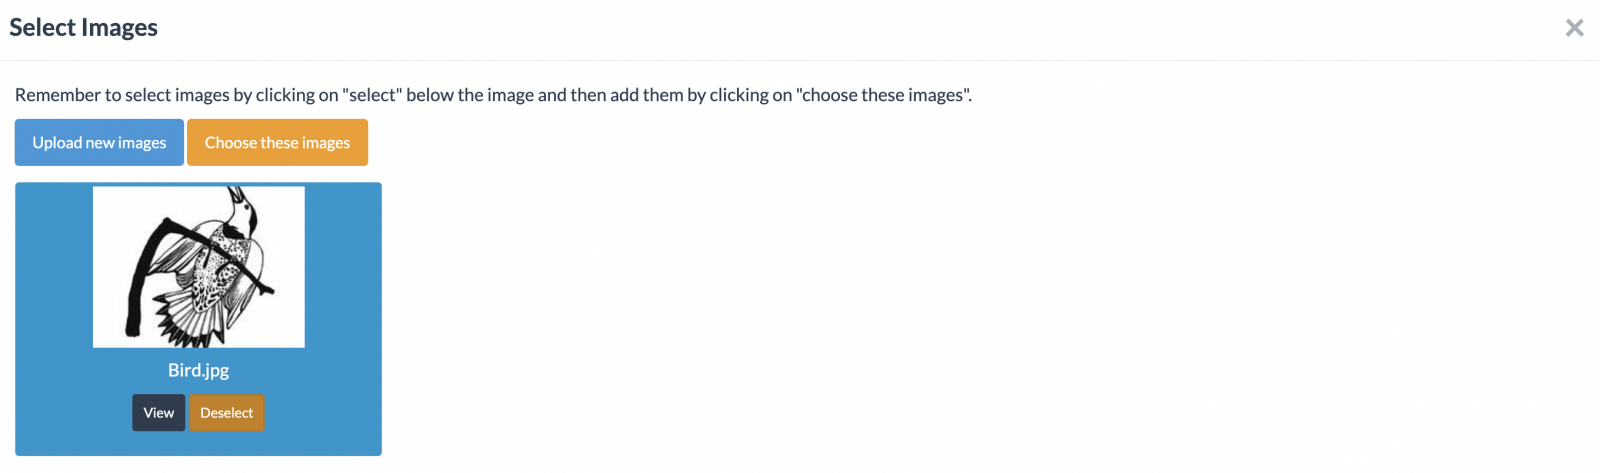This screenshot has width=1600, height=473.
Task: Click the bird drawing thumbnail
Action: click(x=198, y=267)
